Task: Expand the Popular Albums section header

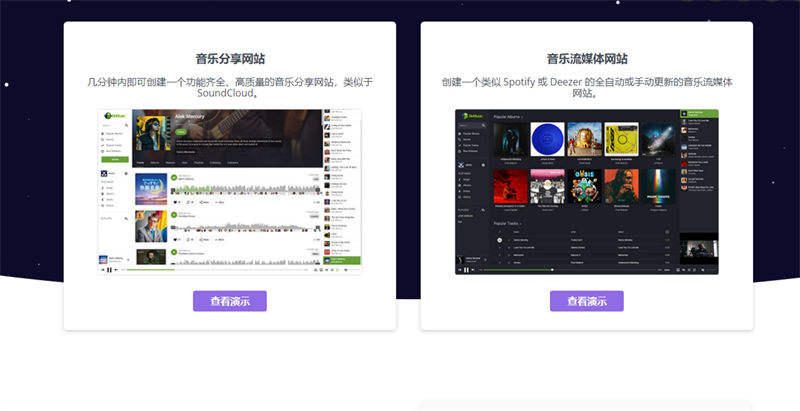Action: (508, 117)
